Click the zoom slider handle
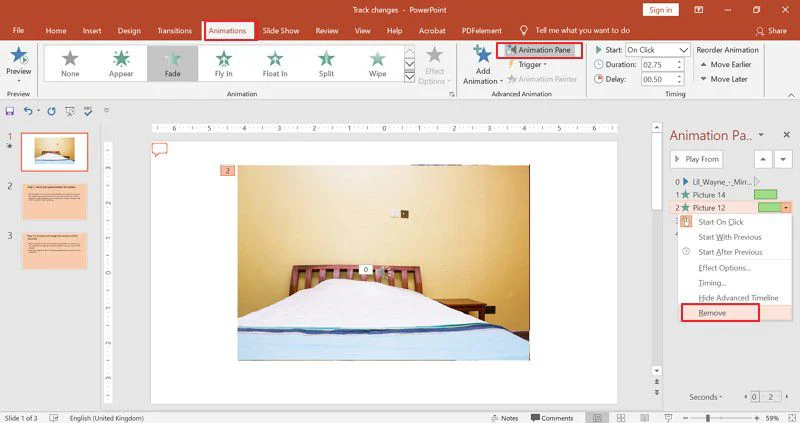The image size is (800, 423). pyautogui.click(x=708, y=418)
